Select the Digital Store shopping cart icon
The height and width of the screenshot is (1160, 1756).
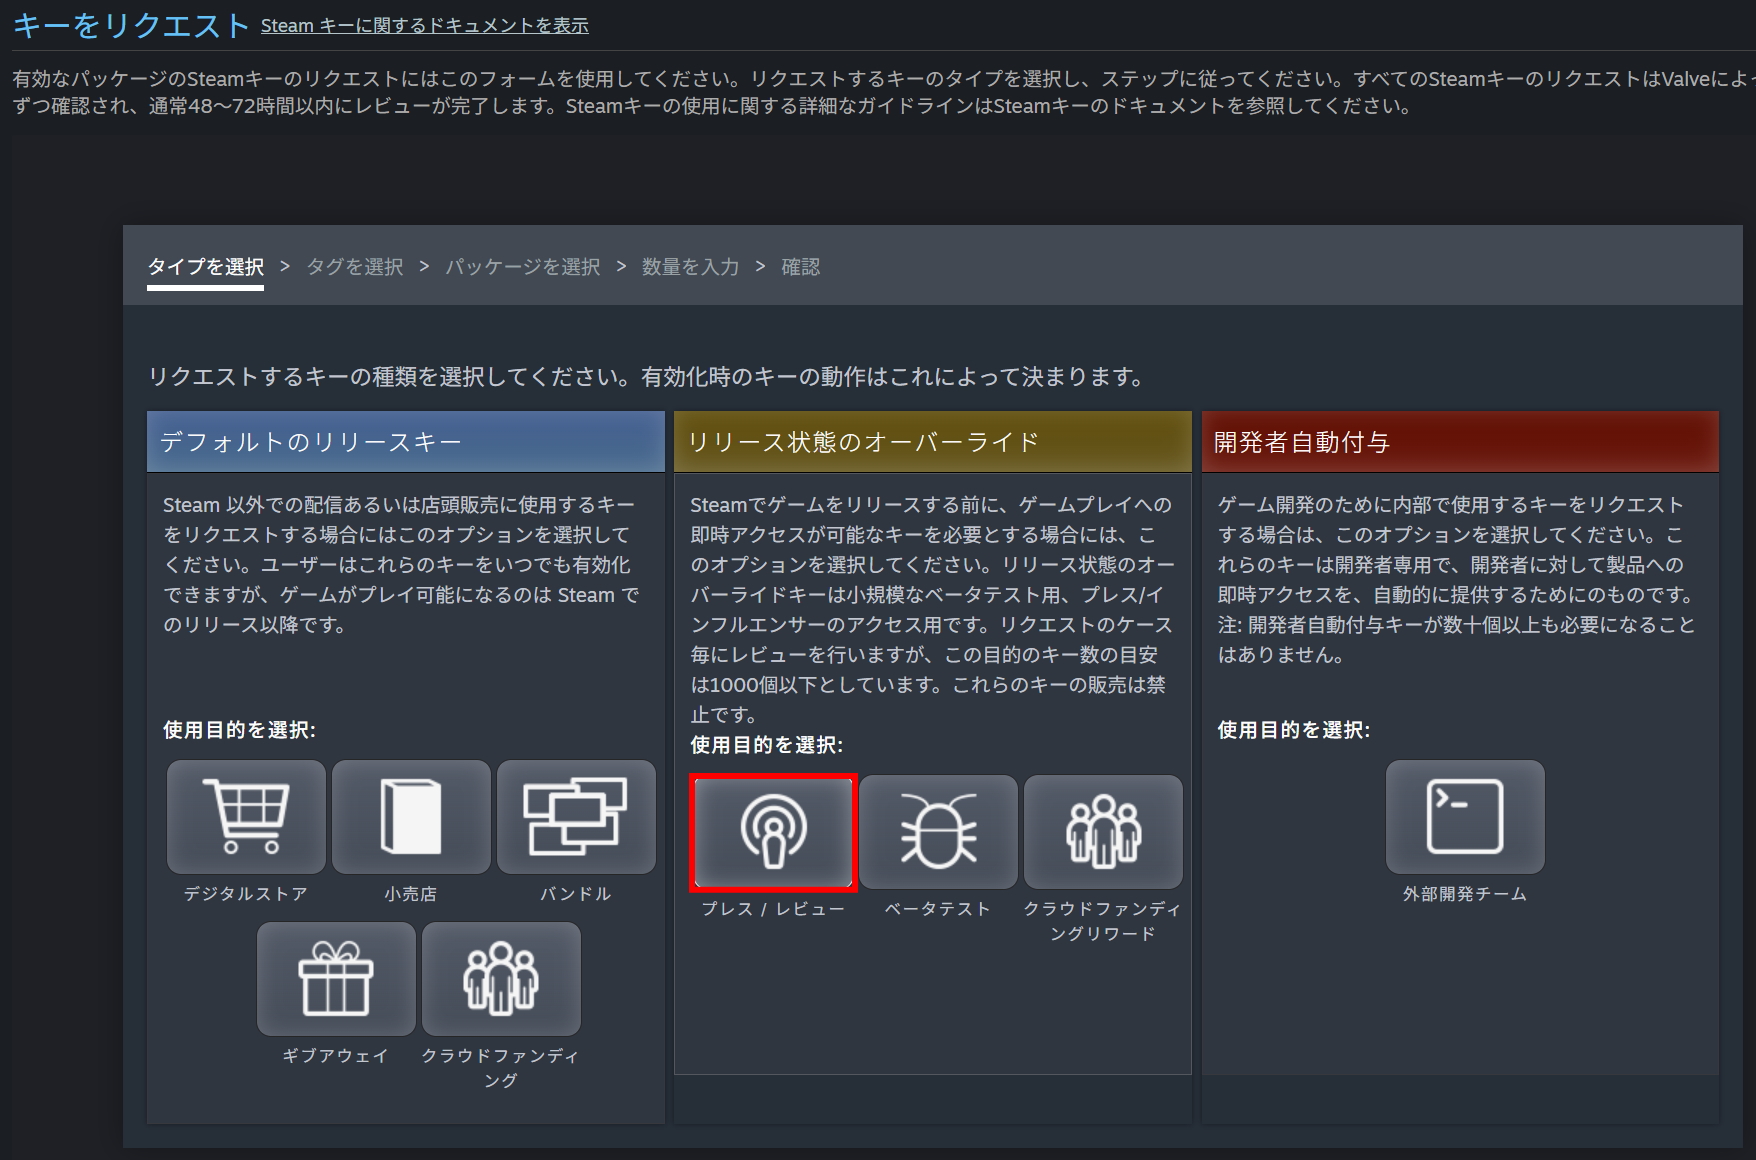pyautogui.click(x=246, y=817)
